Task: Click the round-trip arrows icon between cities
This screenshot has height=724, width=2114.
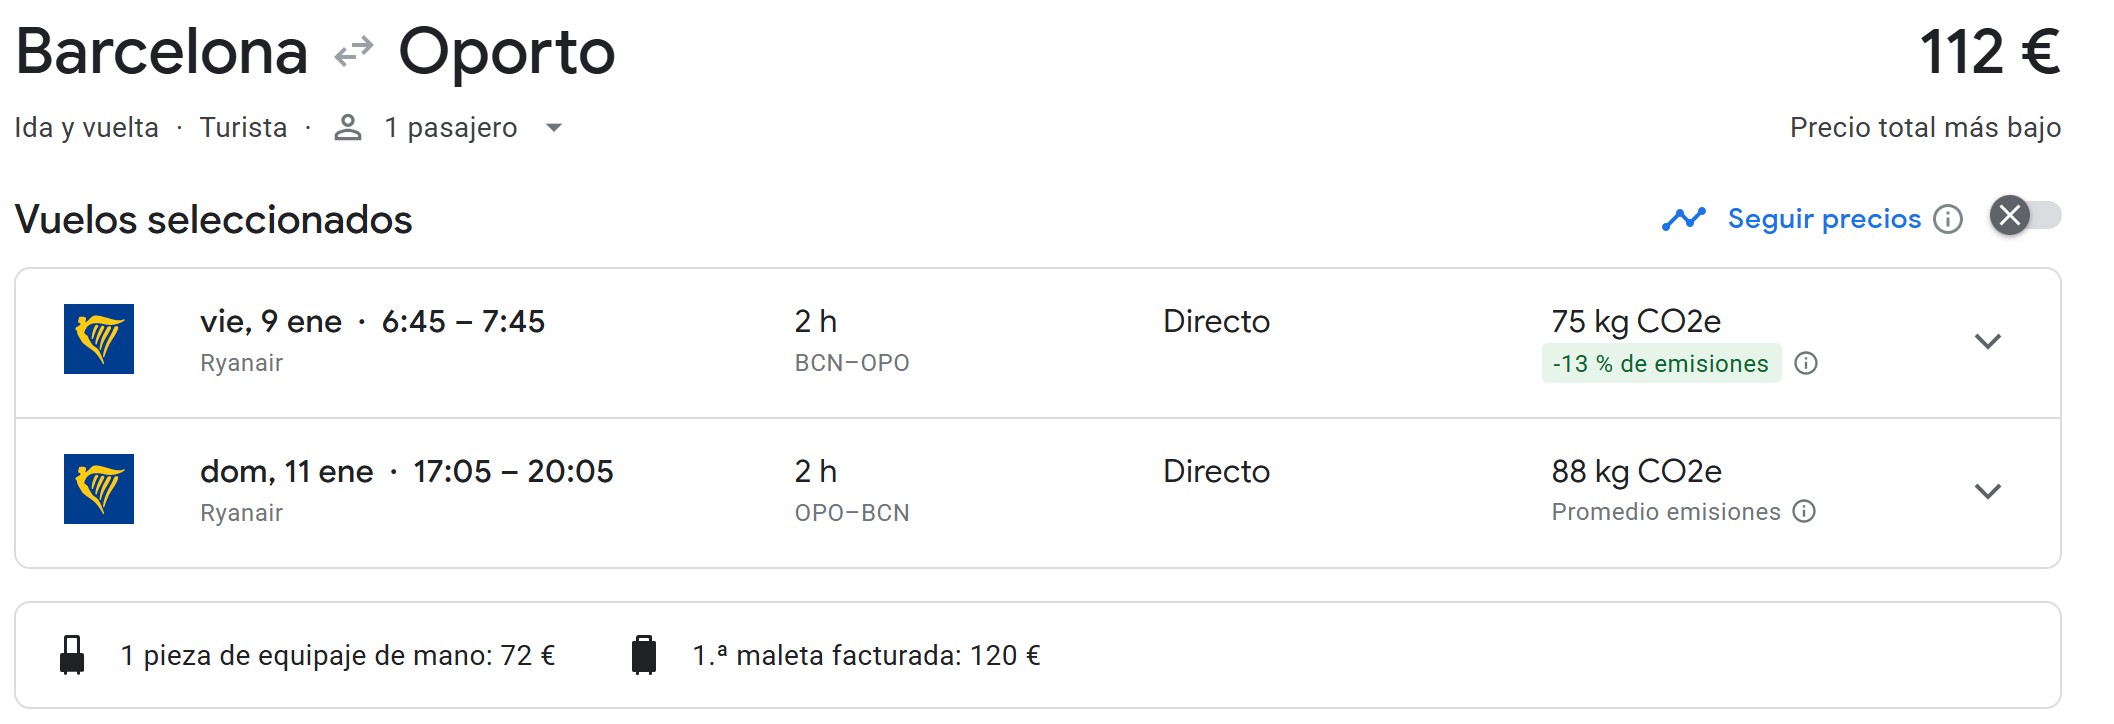Action: point(353,51)
